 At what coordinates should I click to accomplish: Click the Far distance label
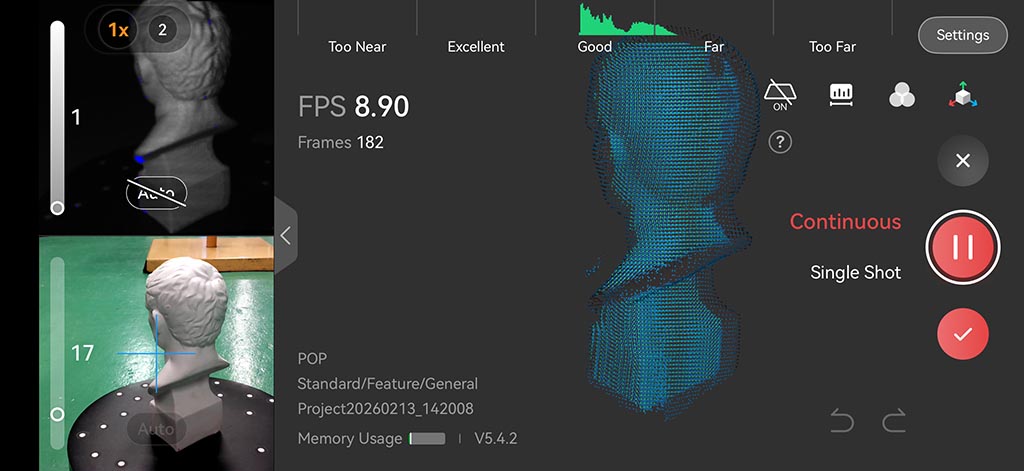coord(714,47)
